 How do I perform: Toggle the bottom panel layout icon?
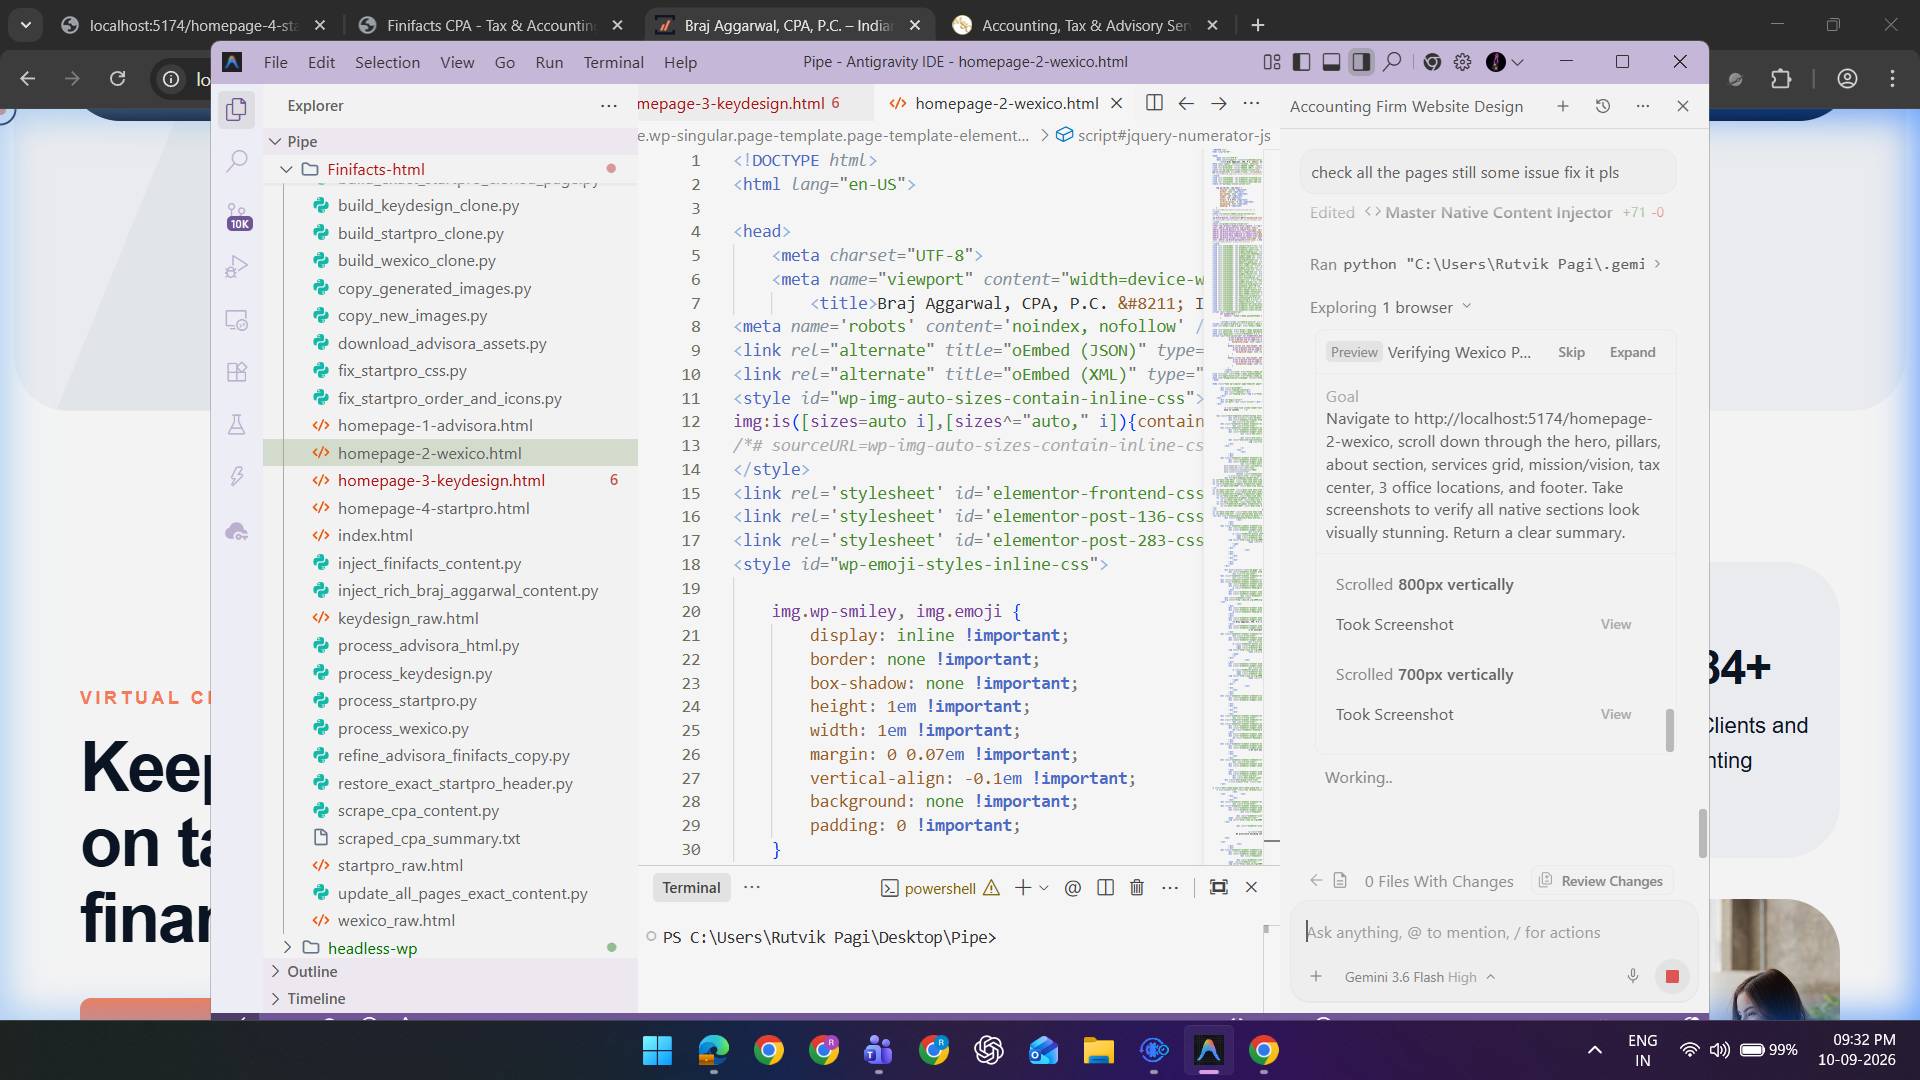(1331, 62)
